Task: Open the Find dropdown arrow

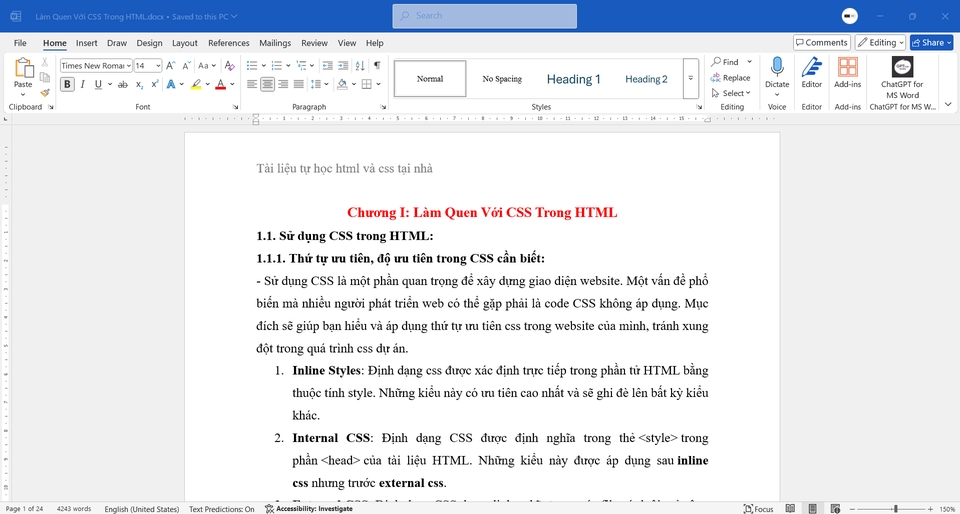Action: point(749,62)
